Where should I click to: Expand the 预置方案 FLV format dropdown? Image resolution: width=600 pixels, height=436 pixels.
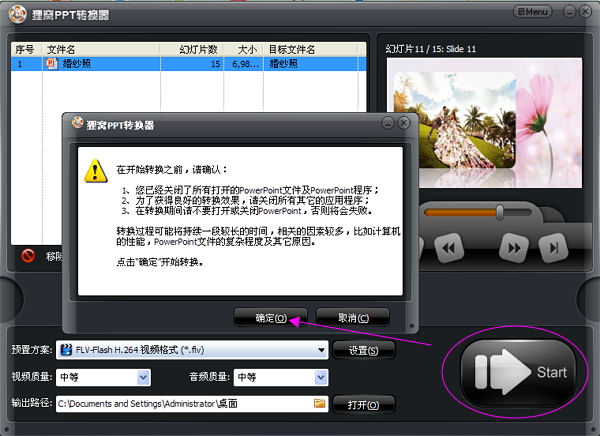pyautogui.click(x=321, y=350)
